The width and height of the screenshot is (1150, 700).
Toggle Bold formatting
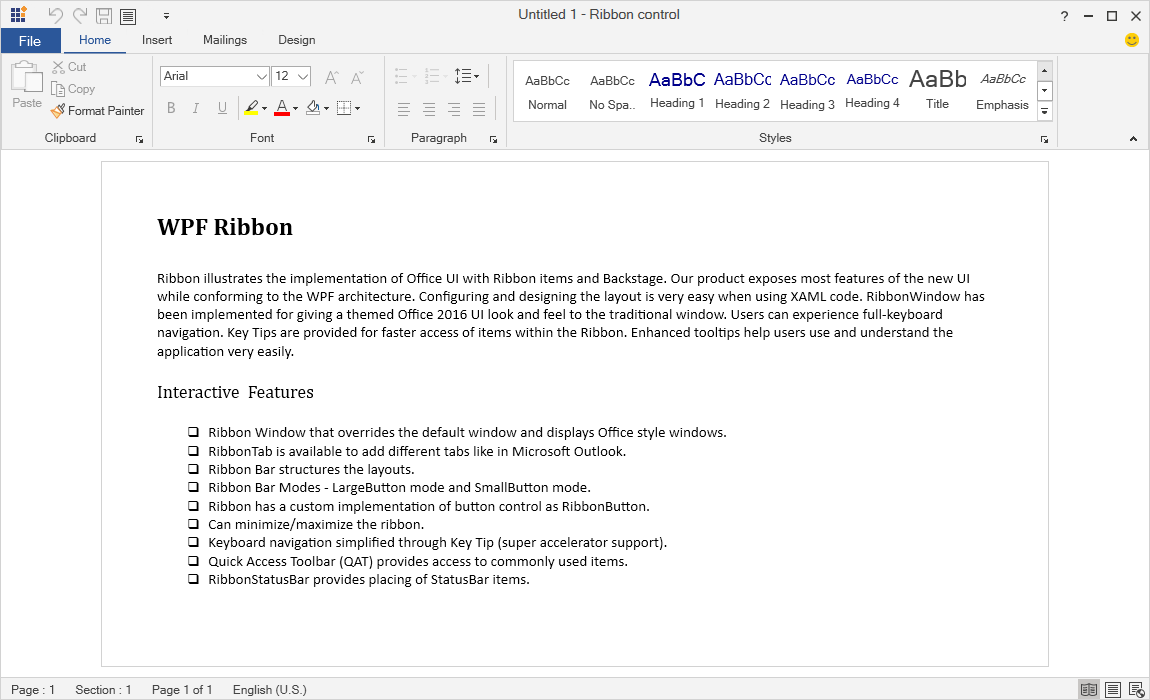171,107
